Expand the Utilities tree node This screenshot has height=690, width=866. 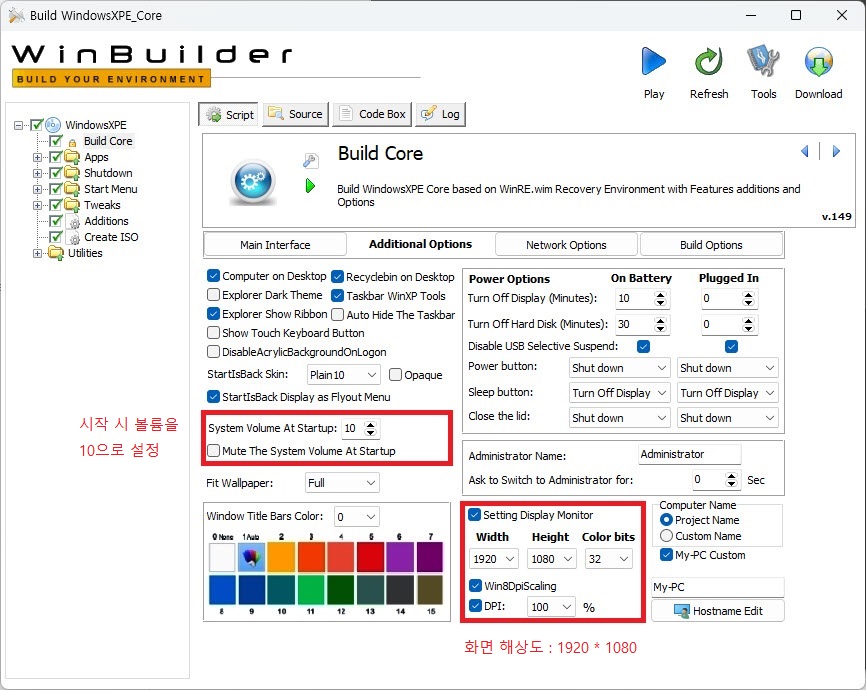(x=37, y=254)
